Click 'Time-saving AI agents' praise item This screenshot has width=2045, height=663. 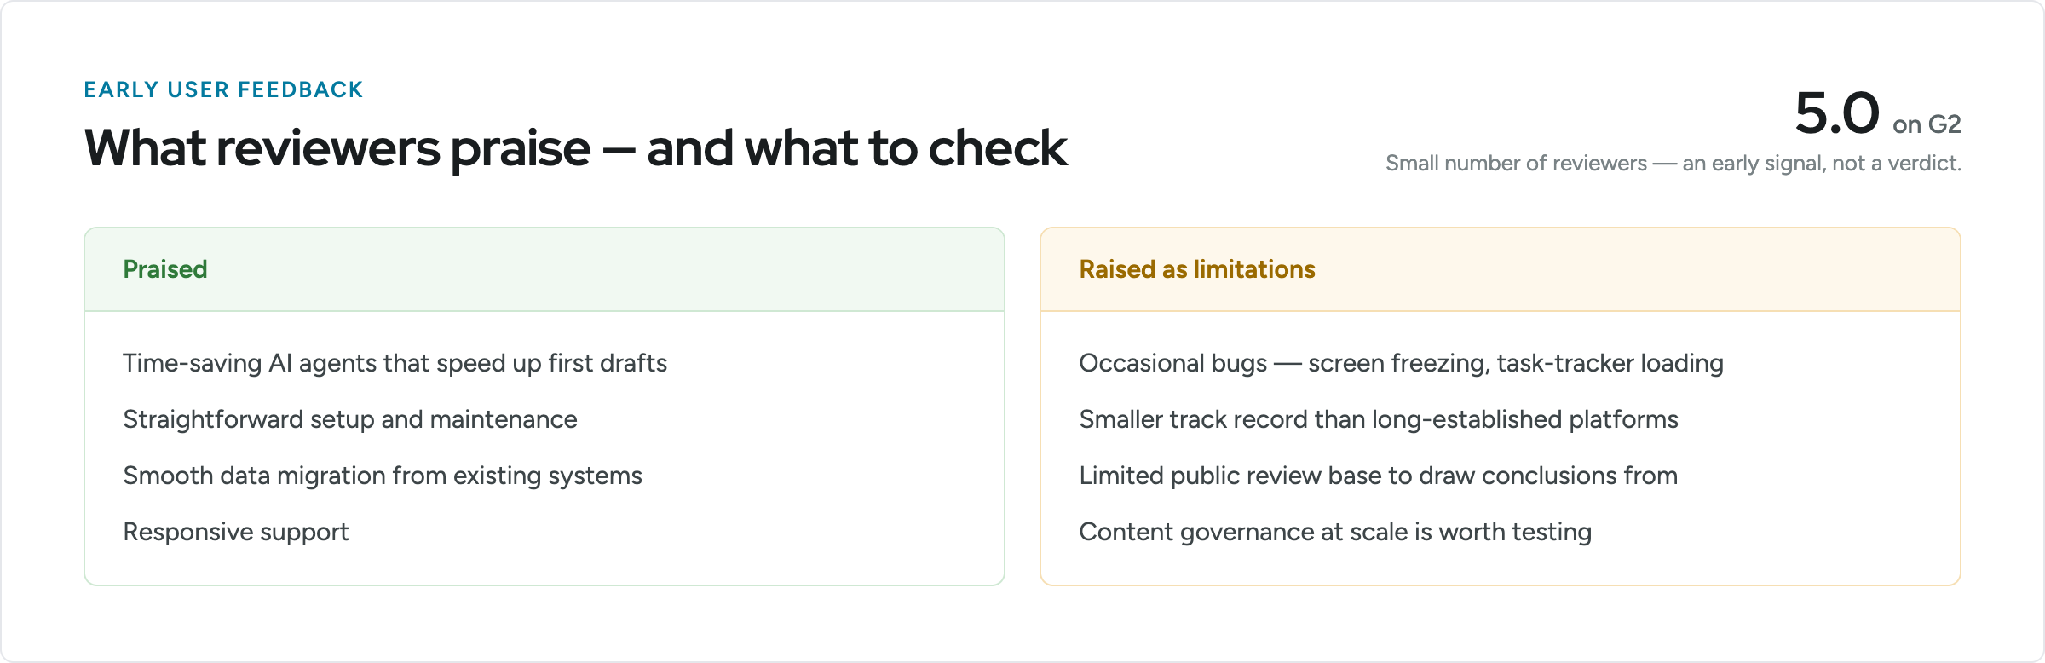pyautogui.click(x=395, y=363)
